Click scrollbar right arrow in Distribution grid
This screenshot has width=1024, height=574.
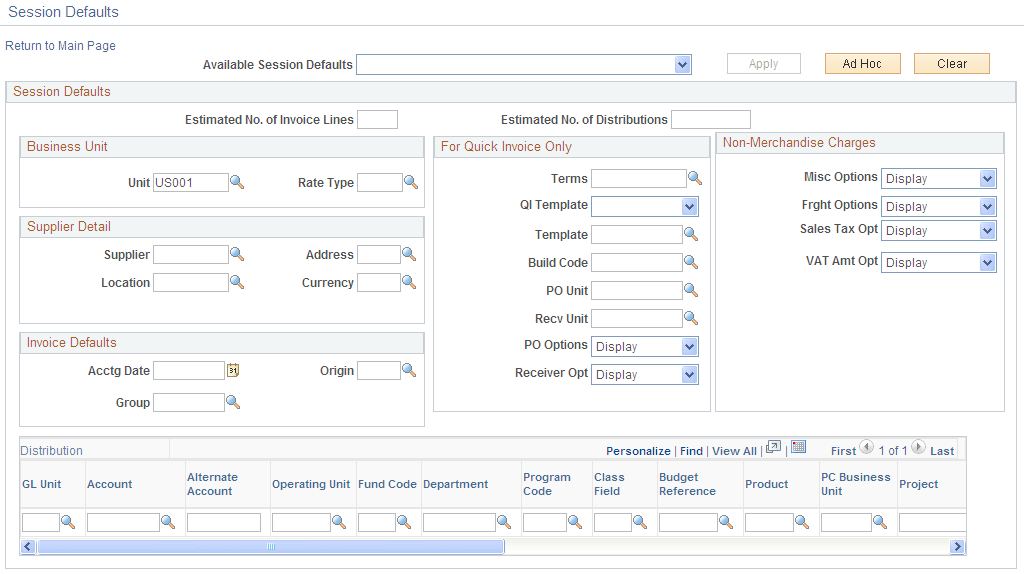click(x=957, y=547)
